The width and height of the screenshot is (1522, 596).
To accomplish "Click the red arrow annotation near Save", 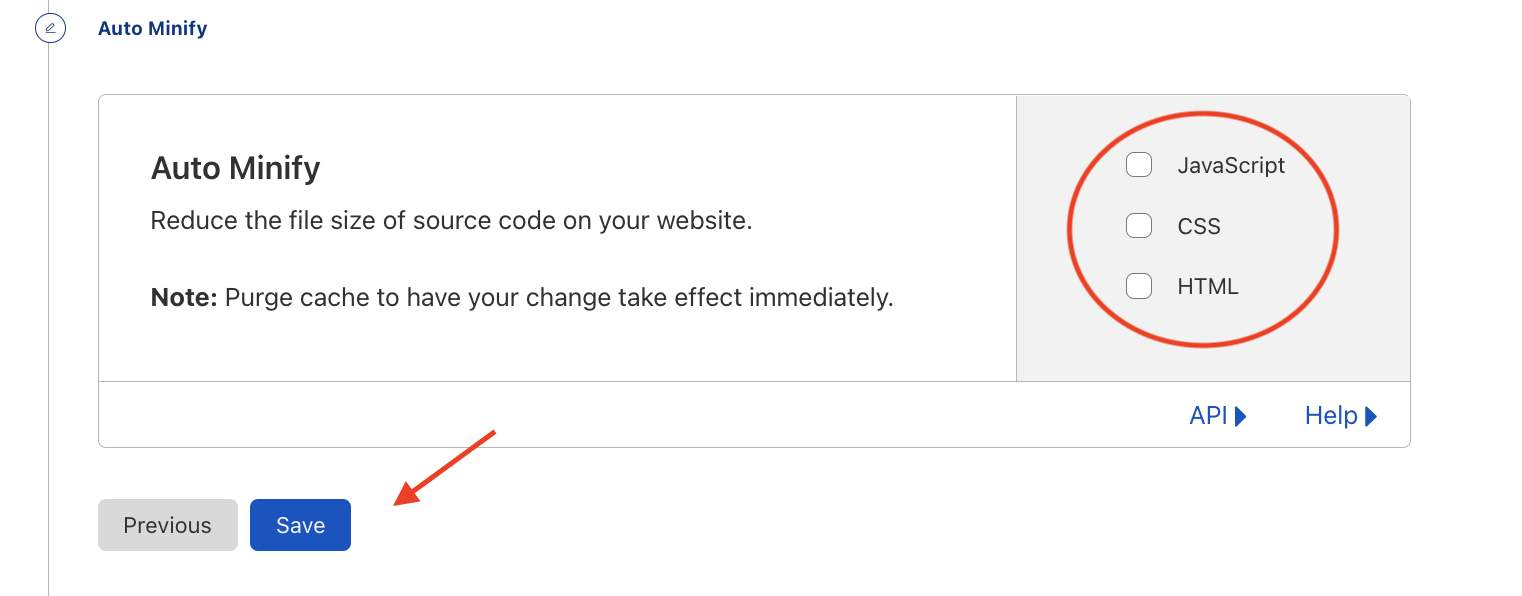I will (x=445, y=468).
